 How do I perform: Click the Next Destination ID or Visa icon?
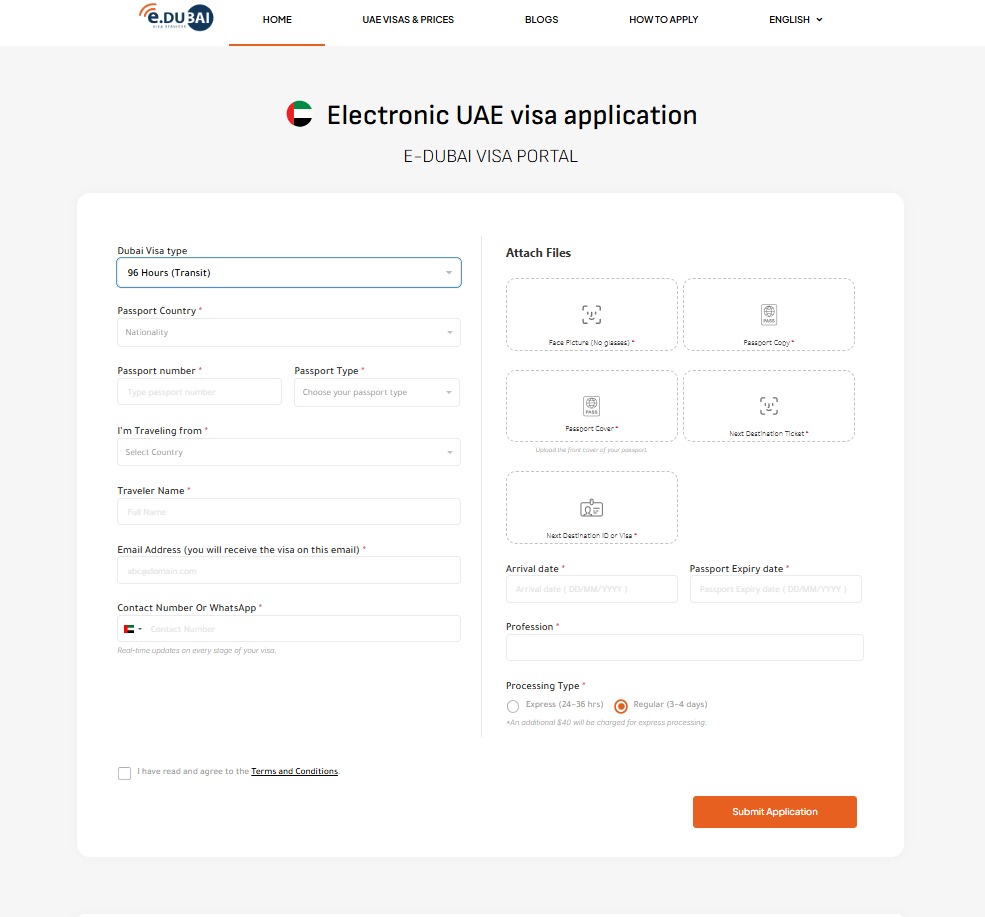click(x=591, y=507)
